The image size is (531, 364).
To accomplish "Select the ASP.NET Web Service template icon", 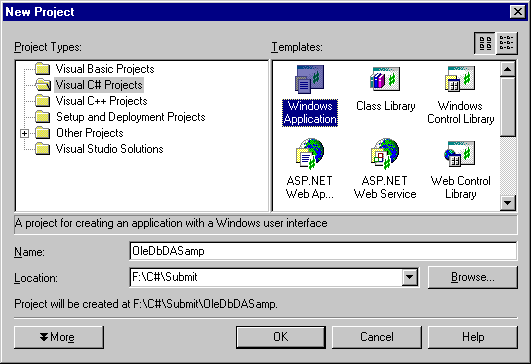I will [x=385, y=153].
